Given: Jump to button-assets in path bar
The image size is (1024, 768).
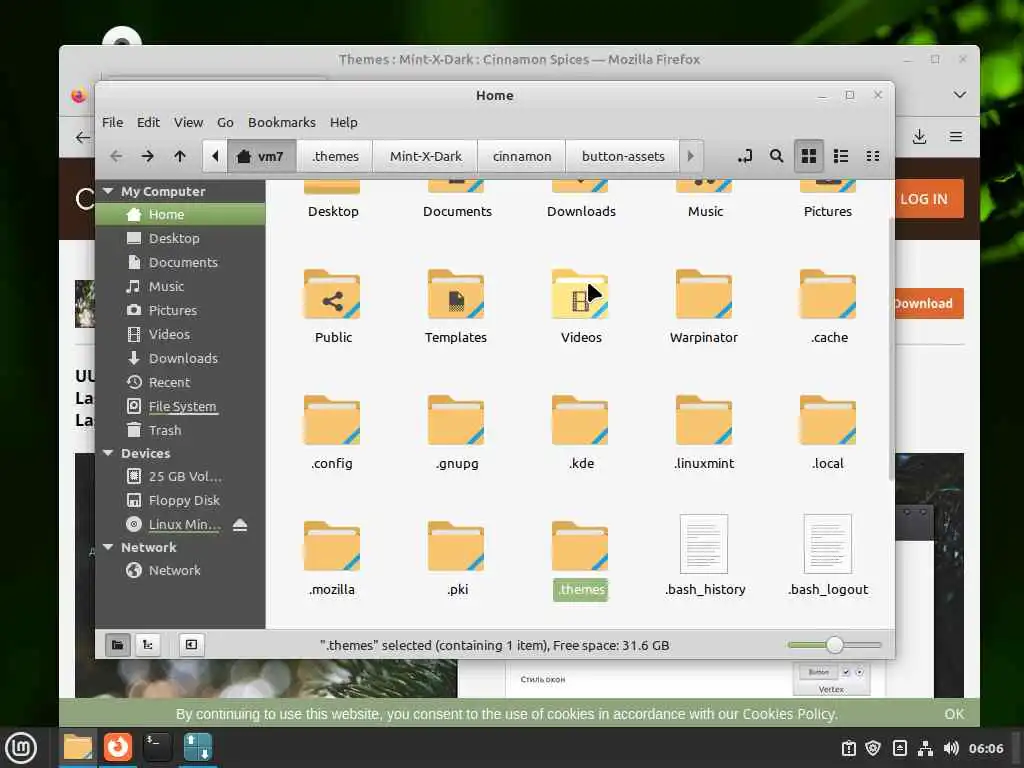Looking at the screenshot, I should (623, 156).
